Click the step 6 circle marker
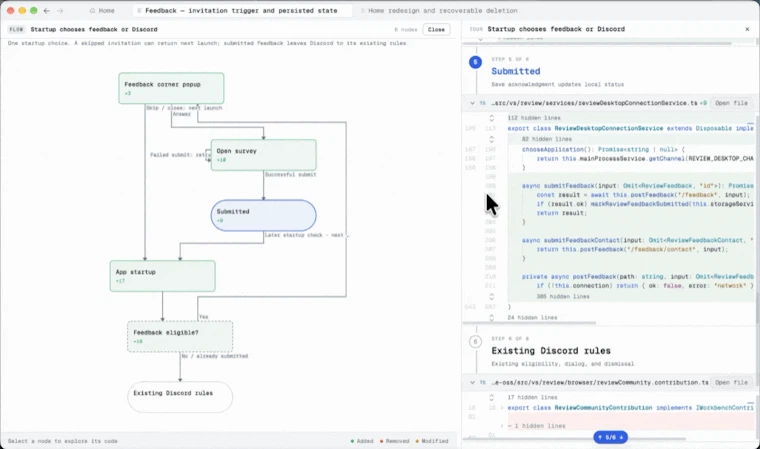760x449 pixels. pos(475,341)
